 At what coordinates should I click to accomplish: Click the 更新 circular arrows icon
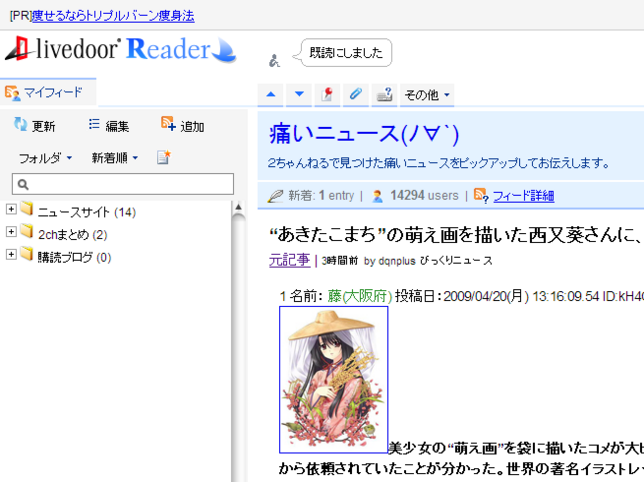pos(21,124)
